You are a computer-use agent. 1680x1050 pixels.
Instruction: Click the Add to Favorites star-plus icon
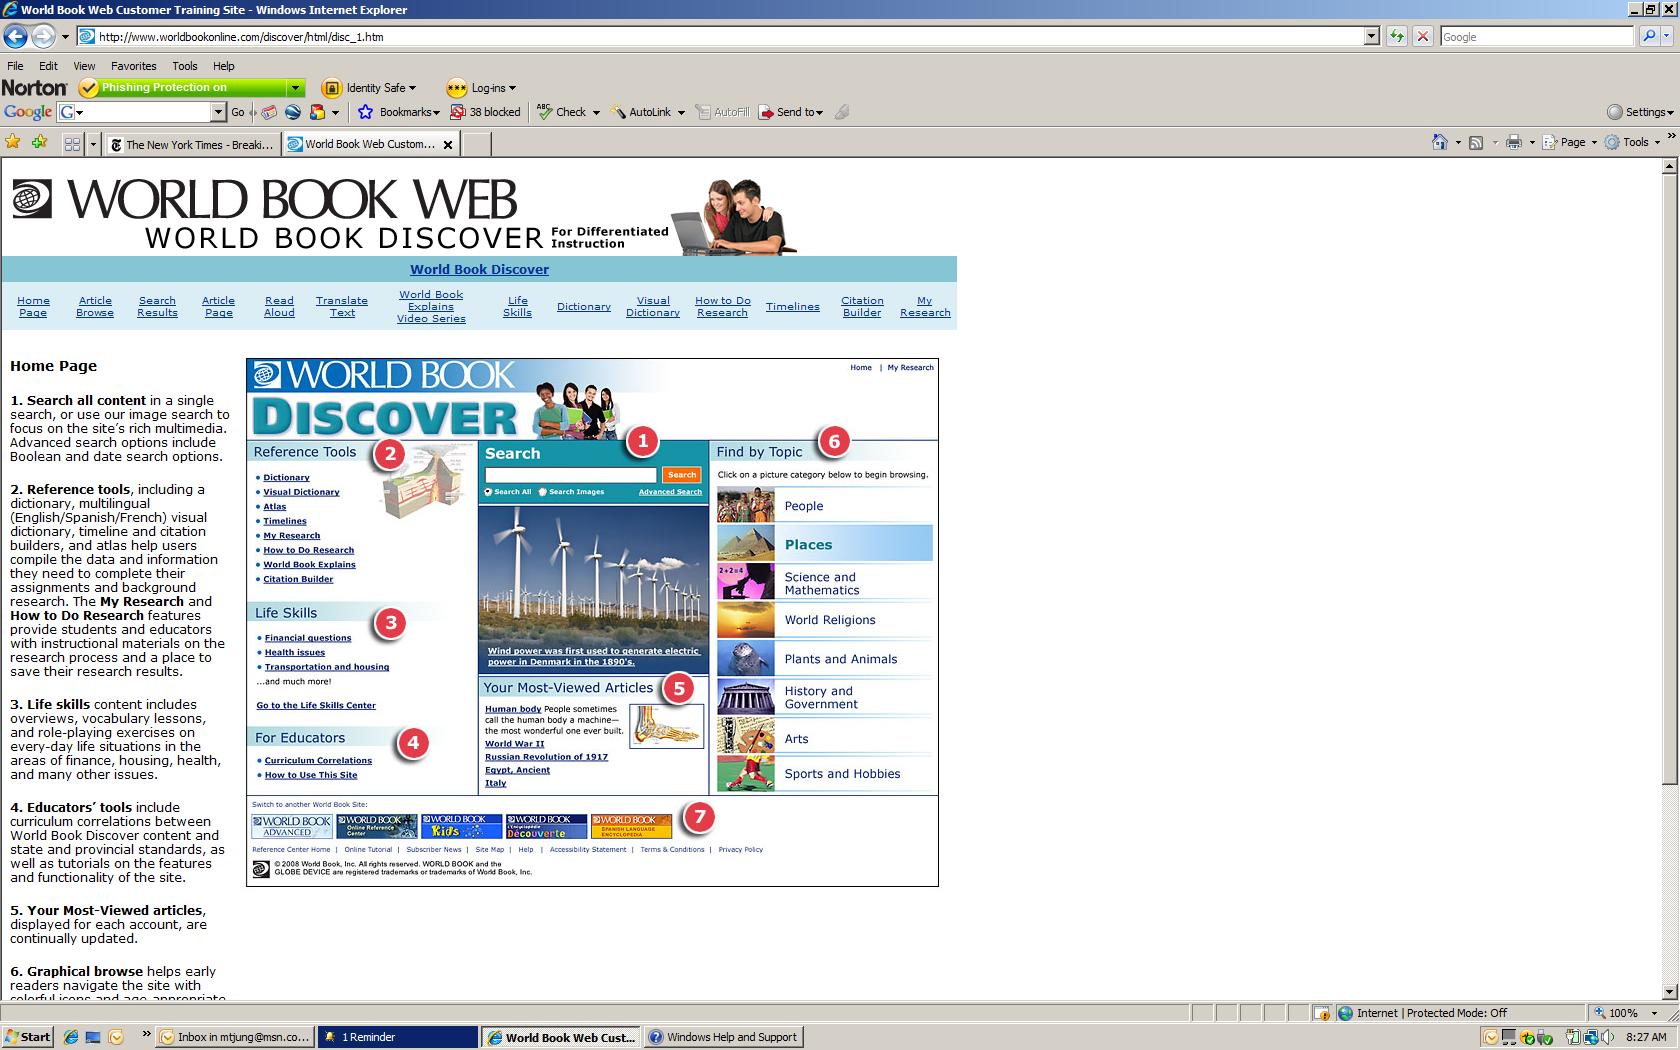pos(39,142)
